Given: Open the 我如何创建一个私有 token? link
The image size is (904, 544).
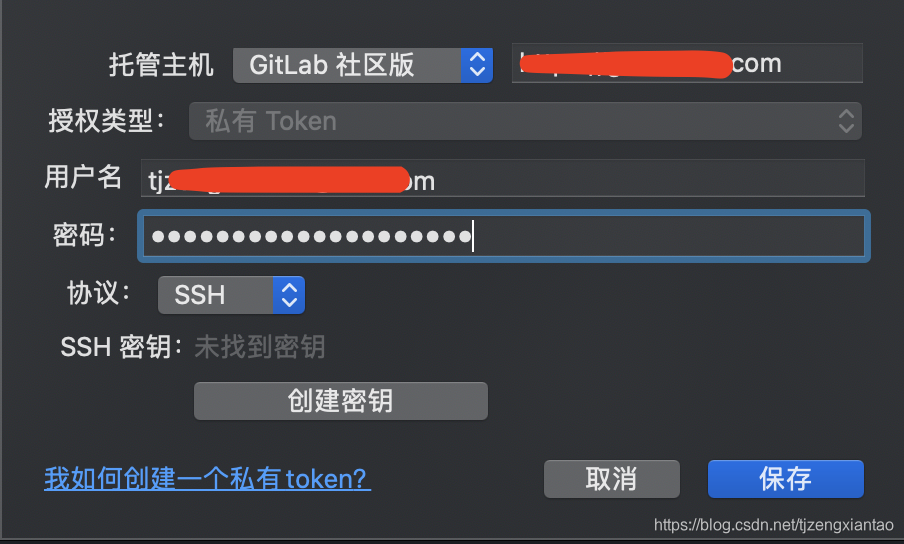Looking at the screenshot, I should coord(208,479).
